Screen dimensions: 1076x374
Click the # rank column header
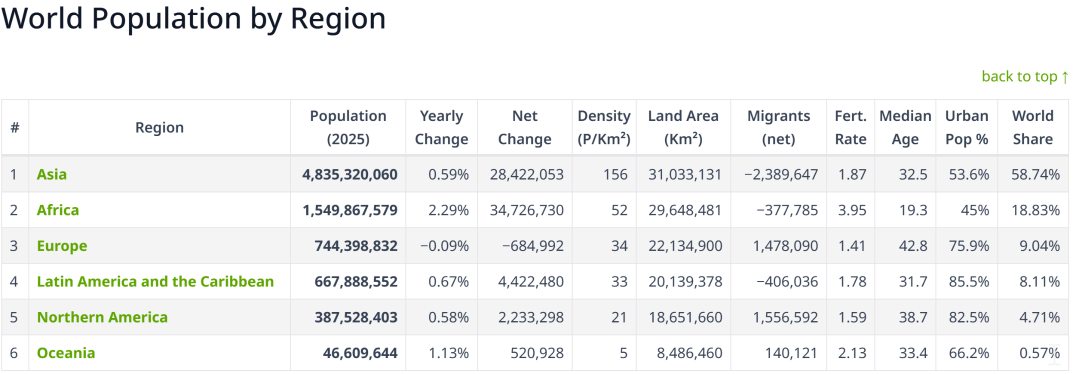pyautogui.click(x=14, y=128)
